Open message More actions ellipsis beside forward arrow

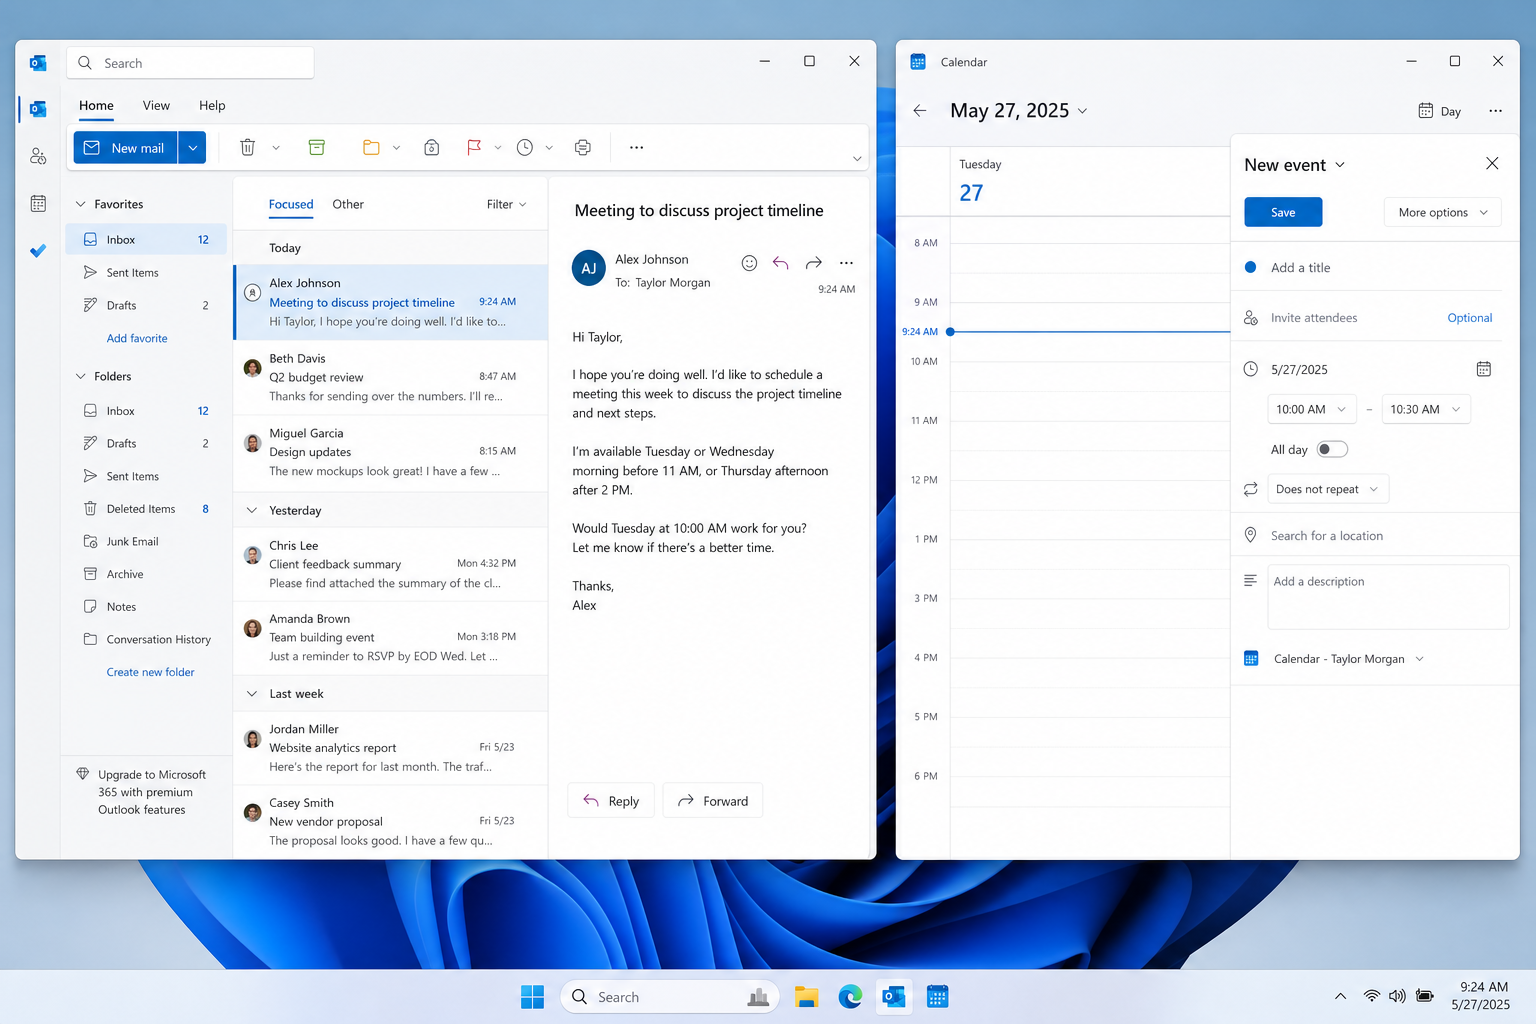846,263
